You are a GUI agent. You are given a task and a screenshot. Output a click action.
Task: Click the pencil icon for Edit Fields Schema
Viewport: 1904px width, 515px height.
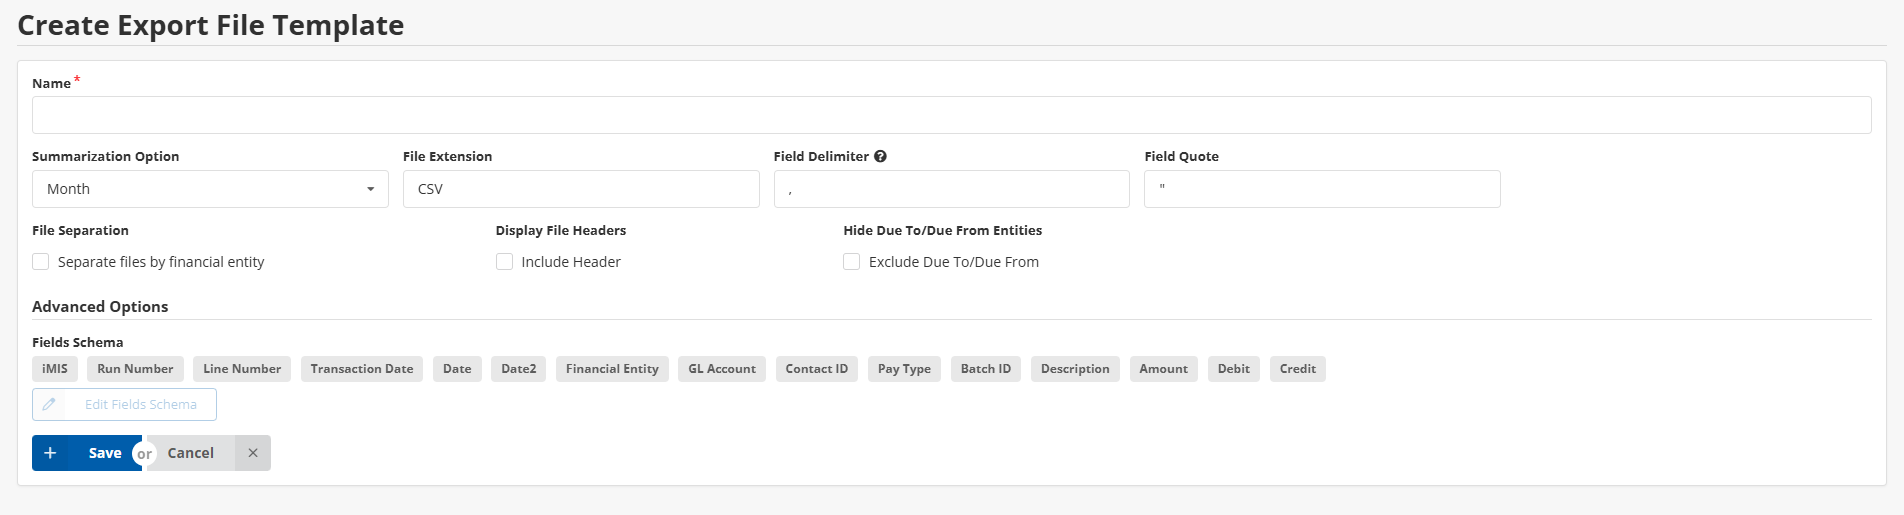pos(49,404)
